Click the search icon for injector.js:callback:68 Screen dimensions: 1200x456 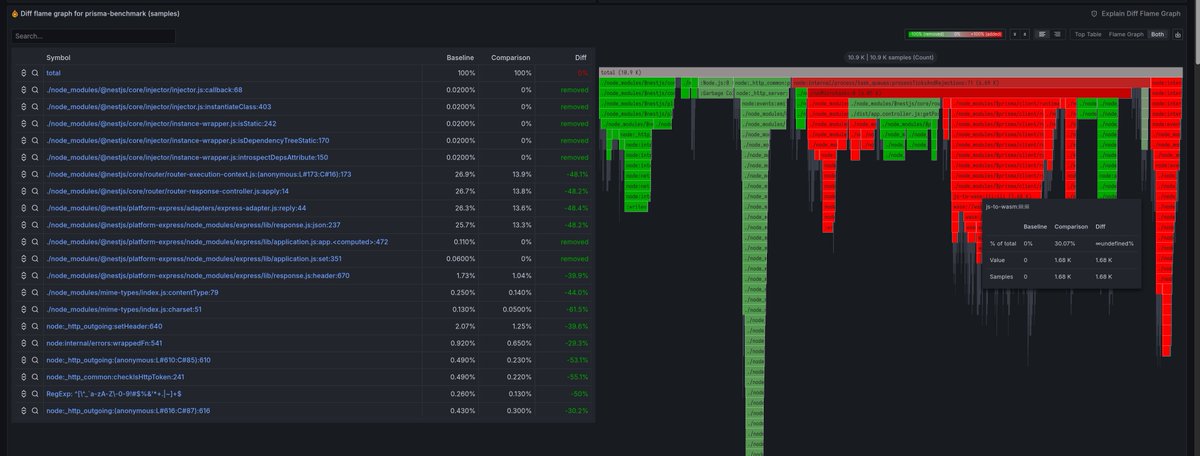click(35, 90)
